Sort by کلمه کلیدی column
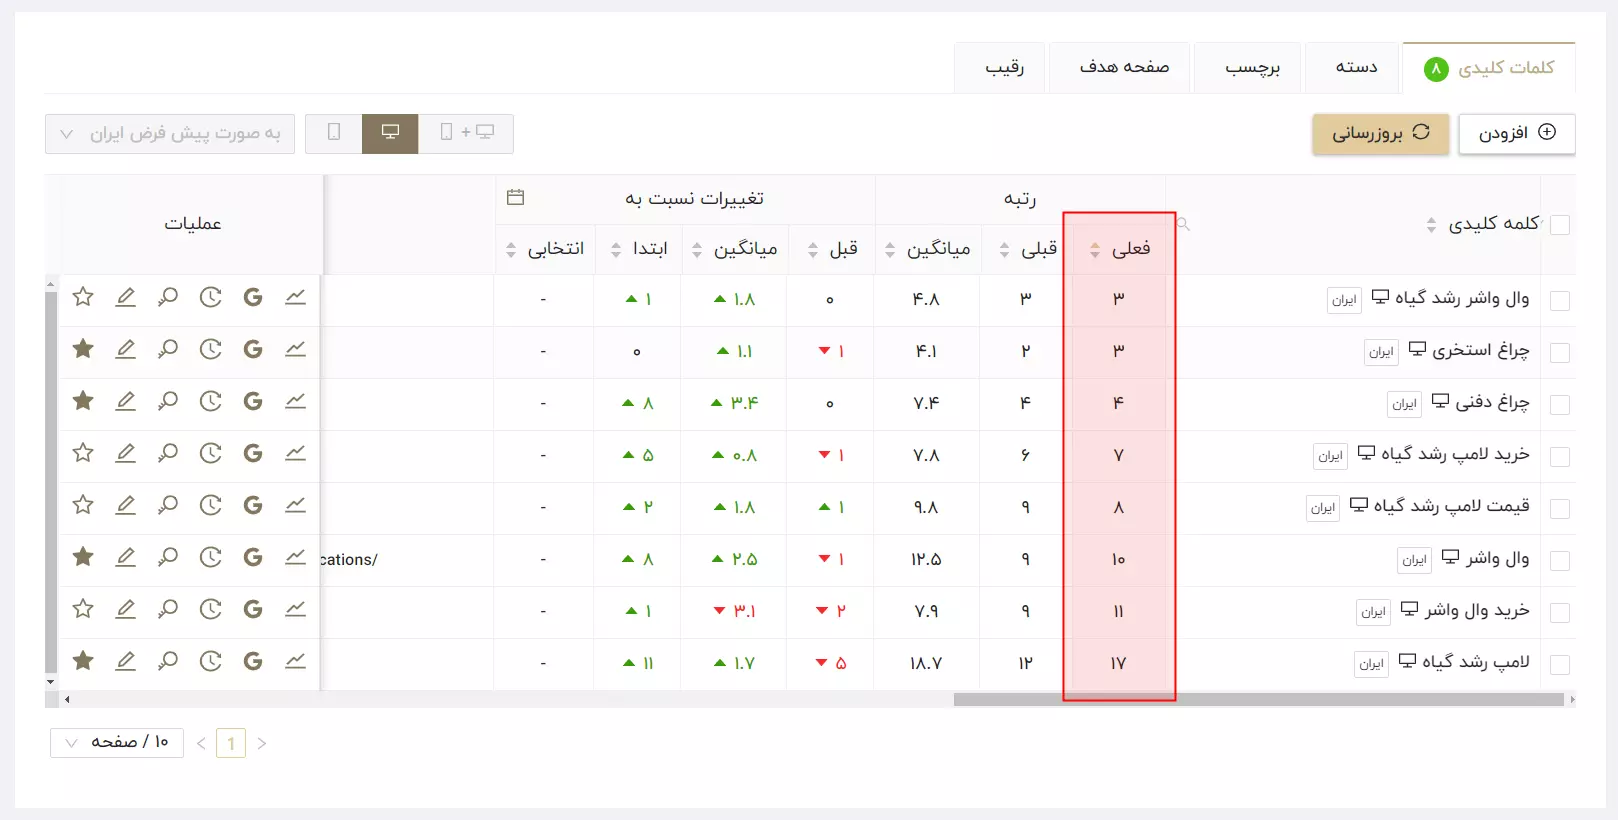 [x=1431, y=225]
